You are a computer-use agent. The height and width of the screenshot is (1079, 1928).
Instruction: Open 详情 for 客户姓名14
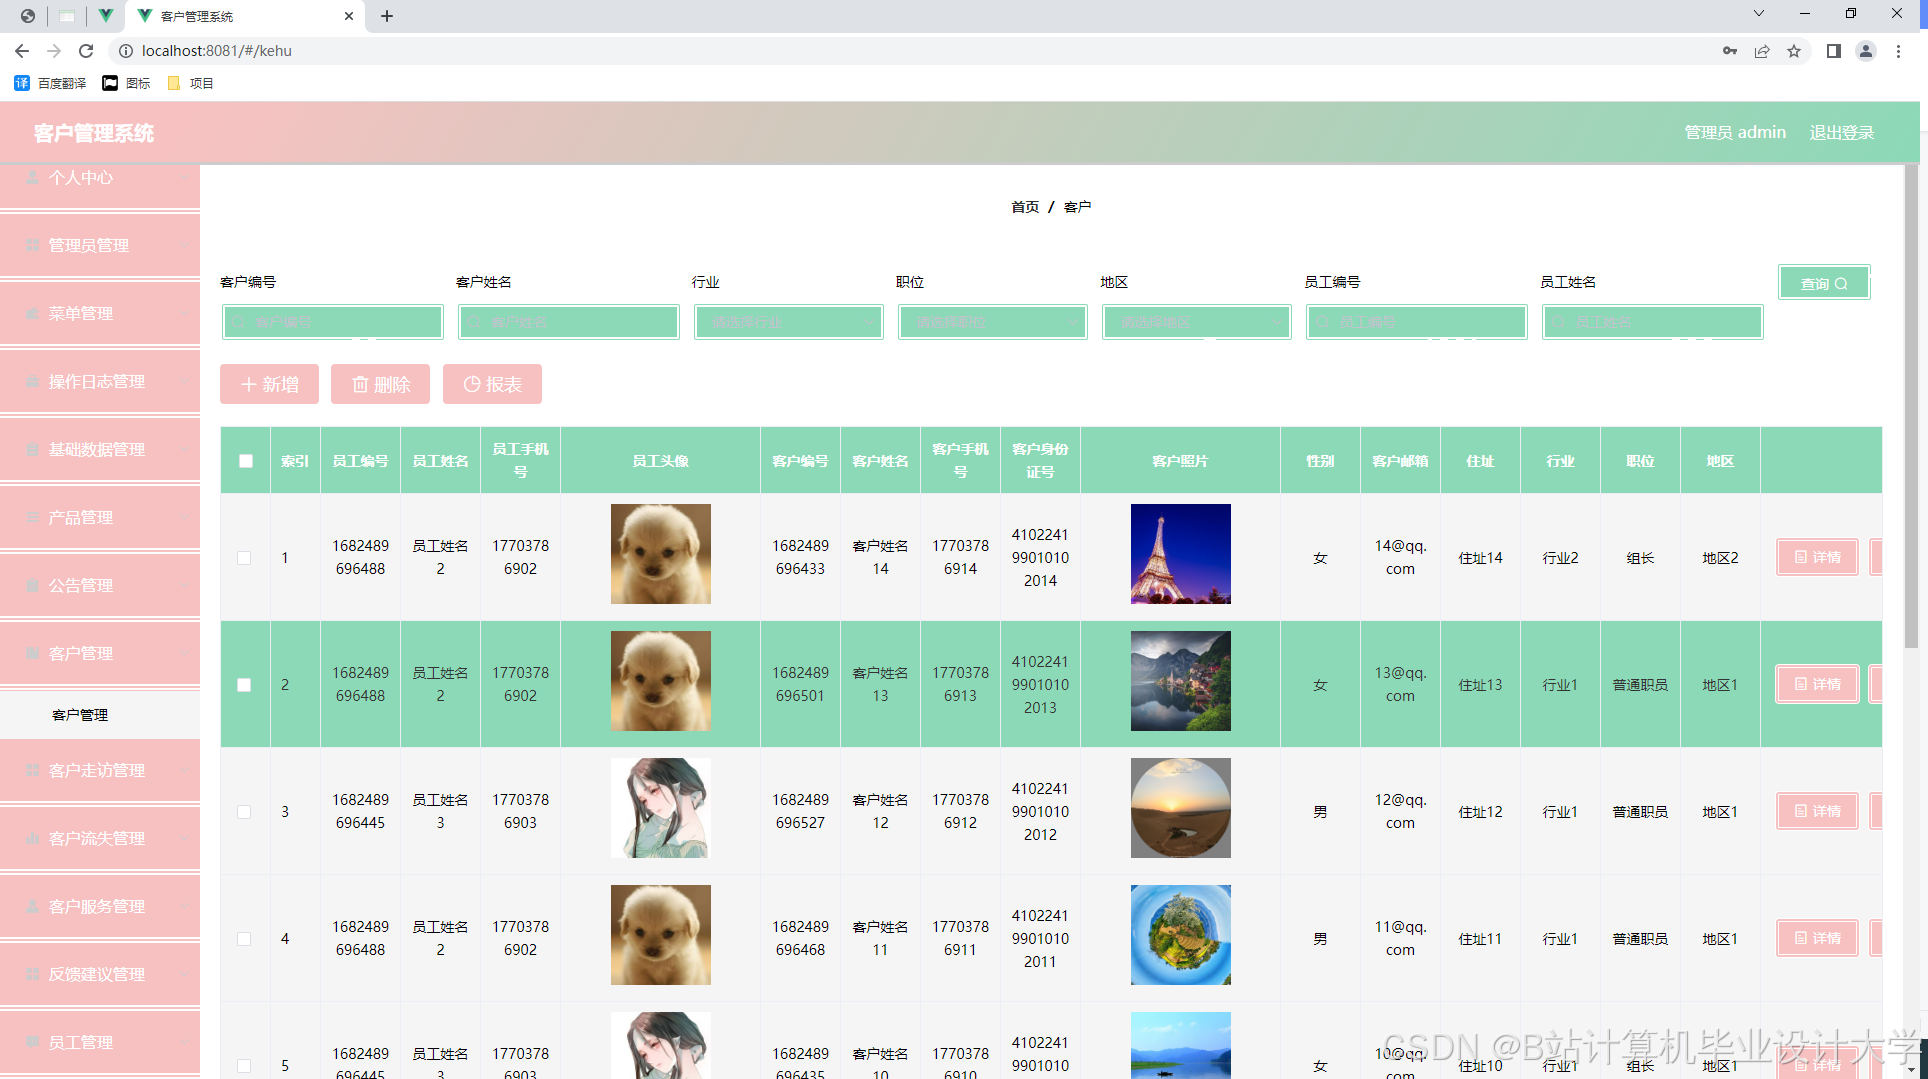(x=1818, y=557)
